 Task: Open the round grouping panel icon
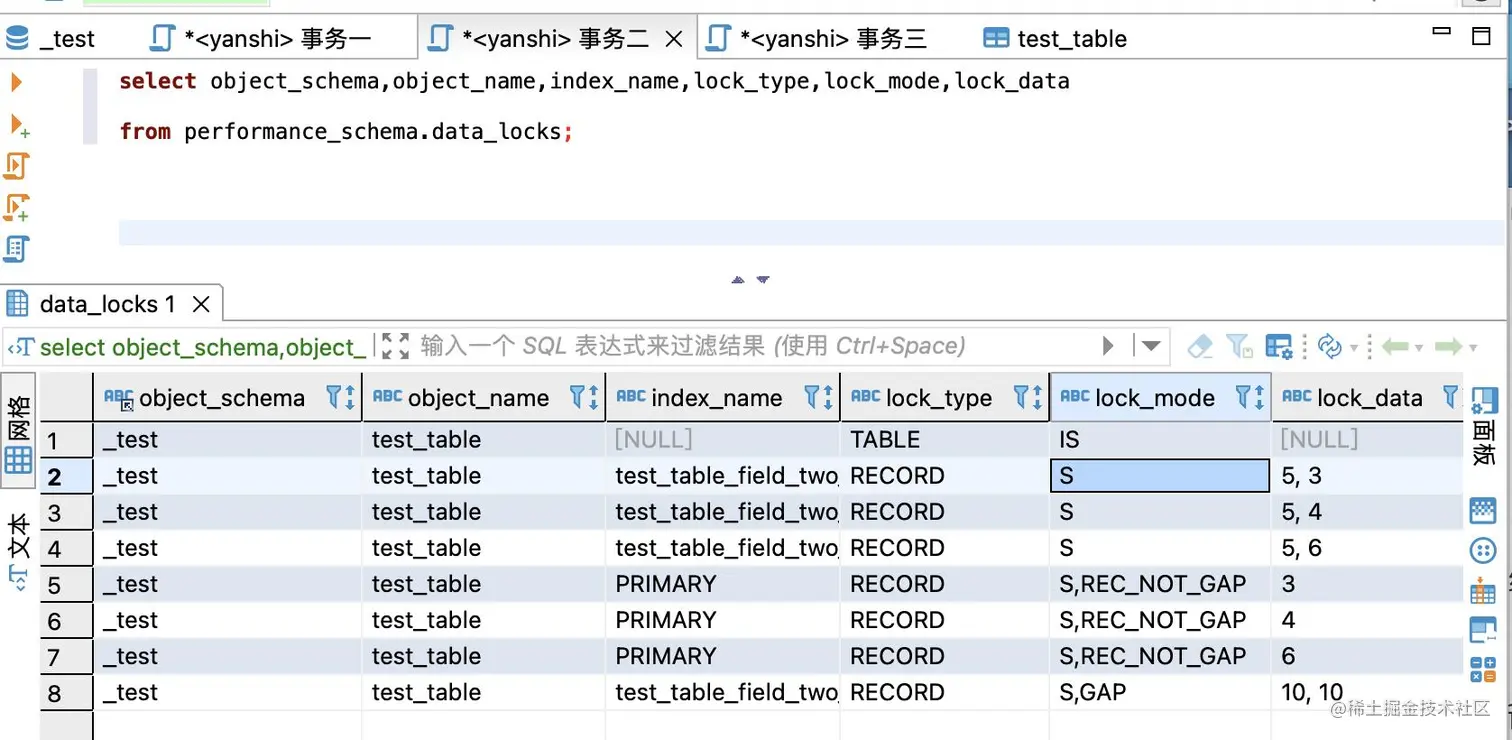[x=1483, y=549]
